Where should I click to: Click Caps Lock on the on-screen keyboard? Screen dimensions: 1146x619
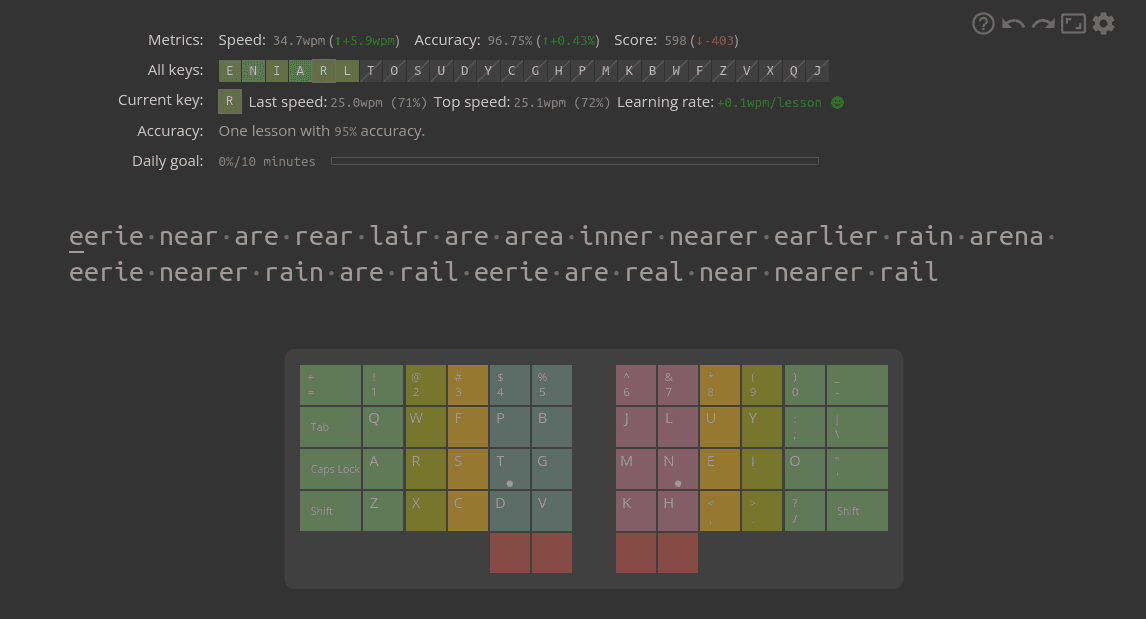coord(330,468)
